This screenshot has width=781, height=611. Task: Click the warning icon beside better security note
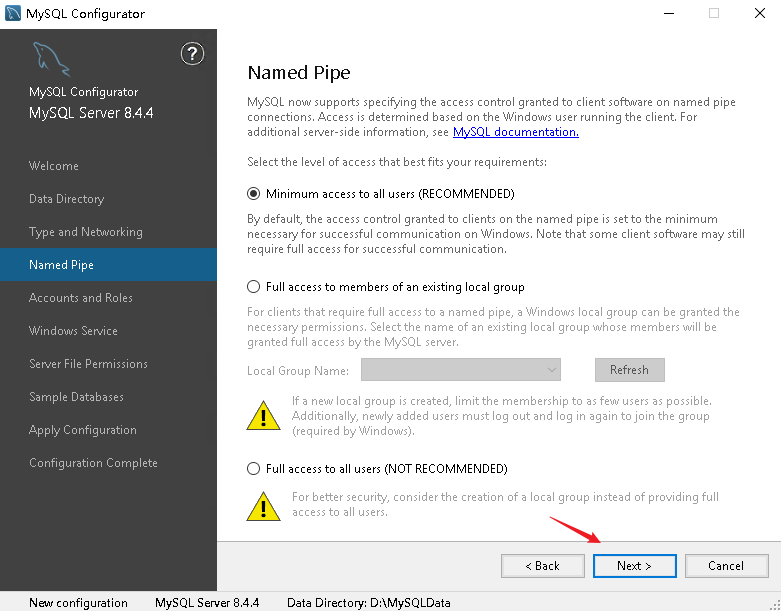click(263, 506)
